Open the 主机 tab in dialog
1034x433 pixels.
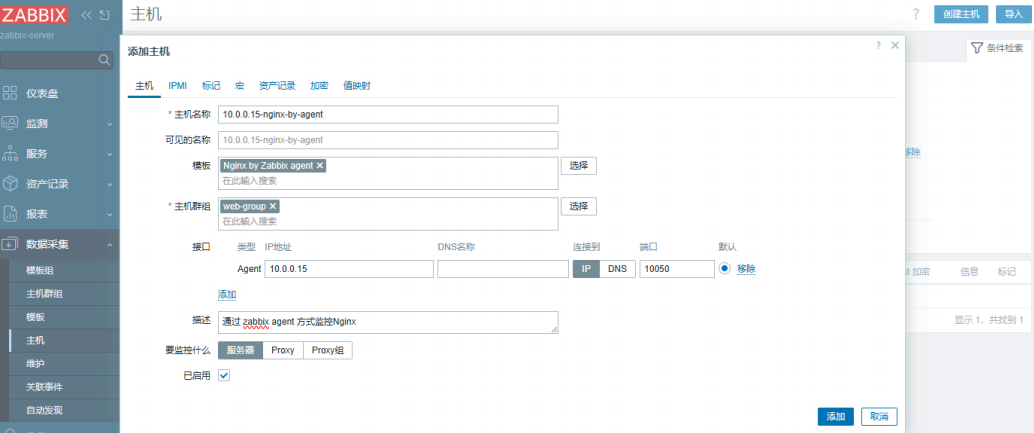click(144, 86)
